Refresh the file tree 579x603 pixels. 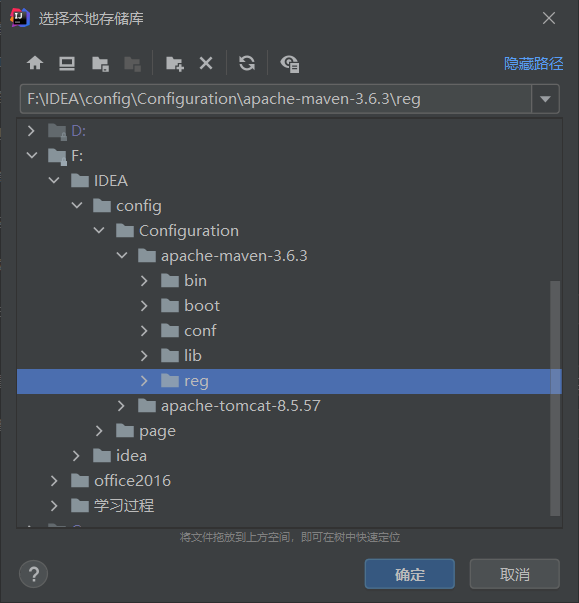tap(247, 63)
